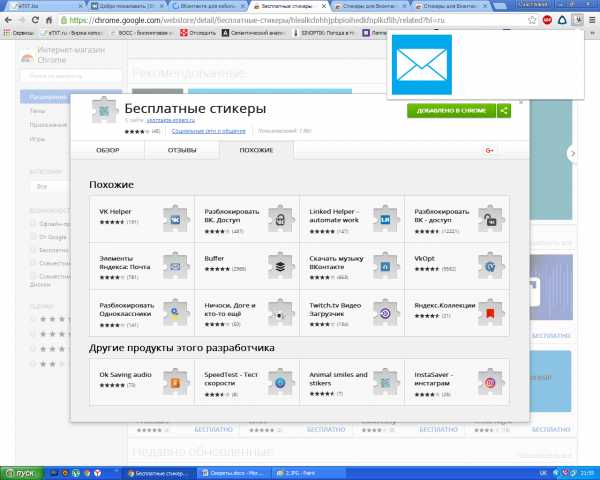
Task: Activate the Бесплатные стикеры browser tab
Action: tap(290, 6)
